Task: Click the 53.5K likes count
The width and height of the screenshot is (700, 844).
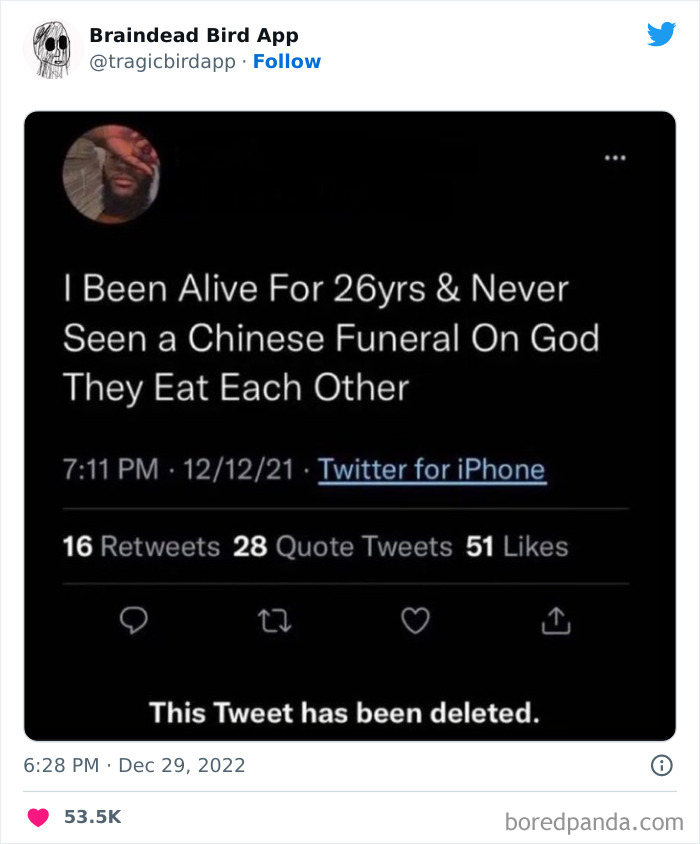Action: [x=92, y=817]
